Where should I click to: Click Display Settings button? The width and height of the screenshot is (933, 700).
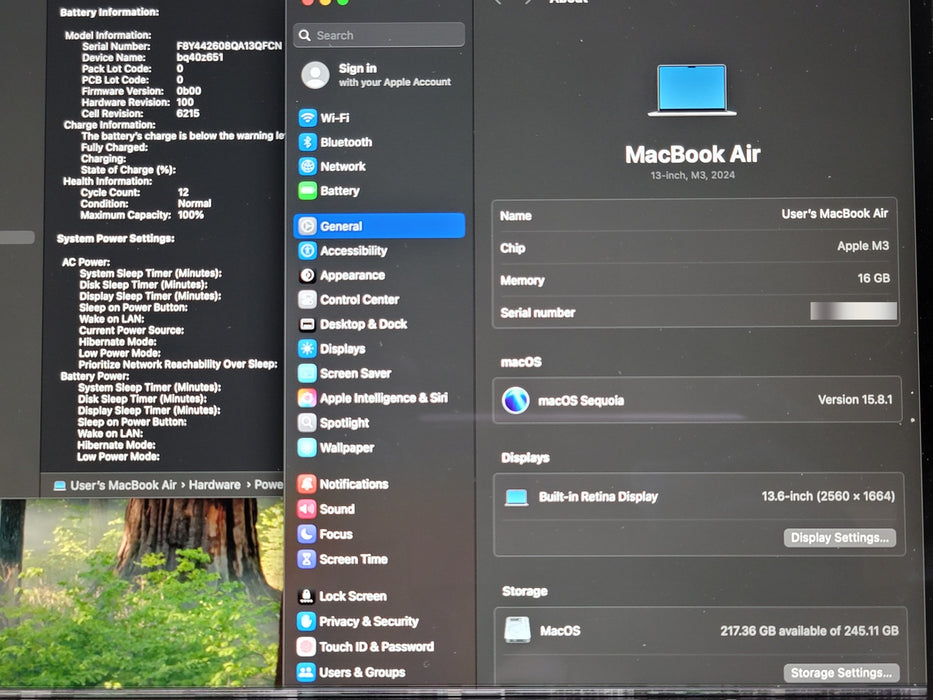coord(840,538)
